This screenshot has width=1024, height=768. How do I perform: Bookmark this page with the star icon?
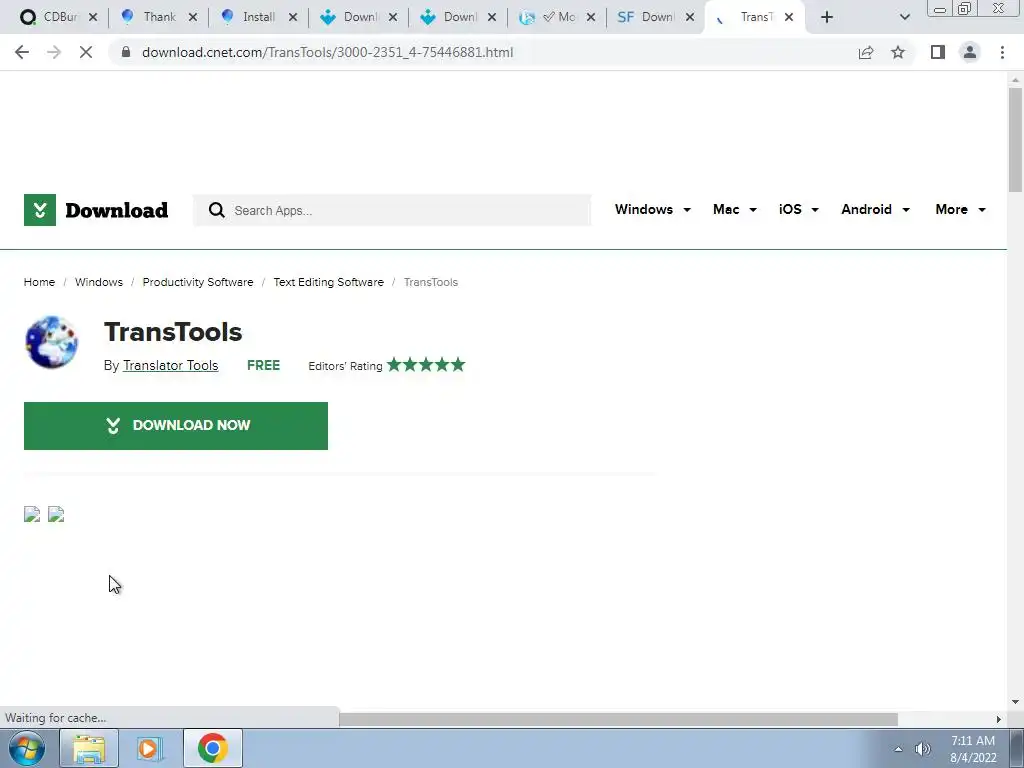pyautogui.click(x=898, y=52)
